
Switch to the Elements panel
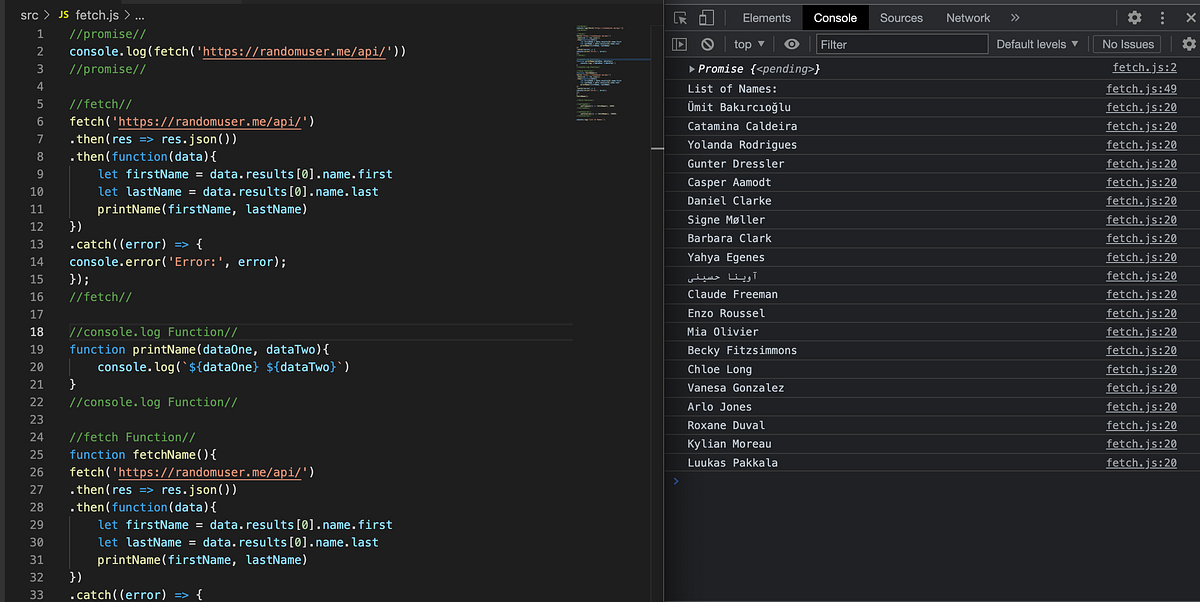[767, 17]
